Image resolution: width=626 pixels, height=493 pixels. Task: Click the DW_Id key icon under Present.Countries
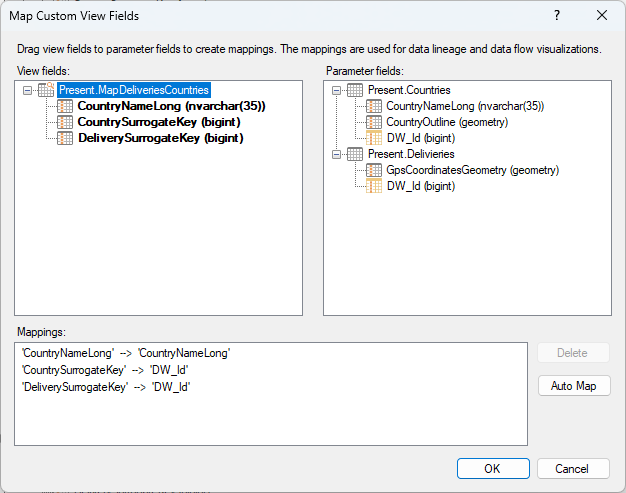(x=374, y=138)
